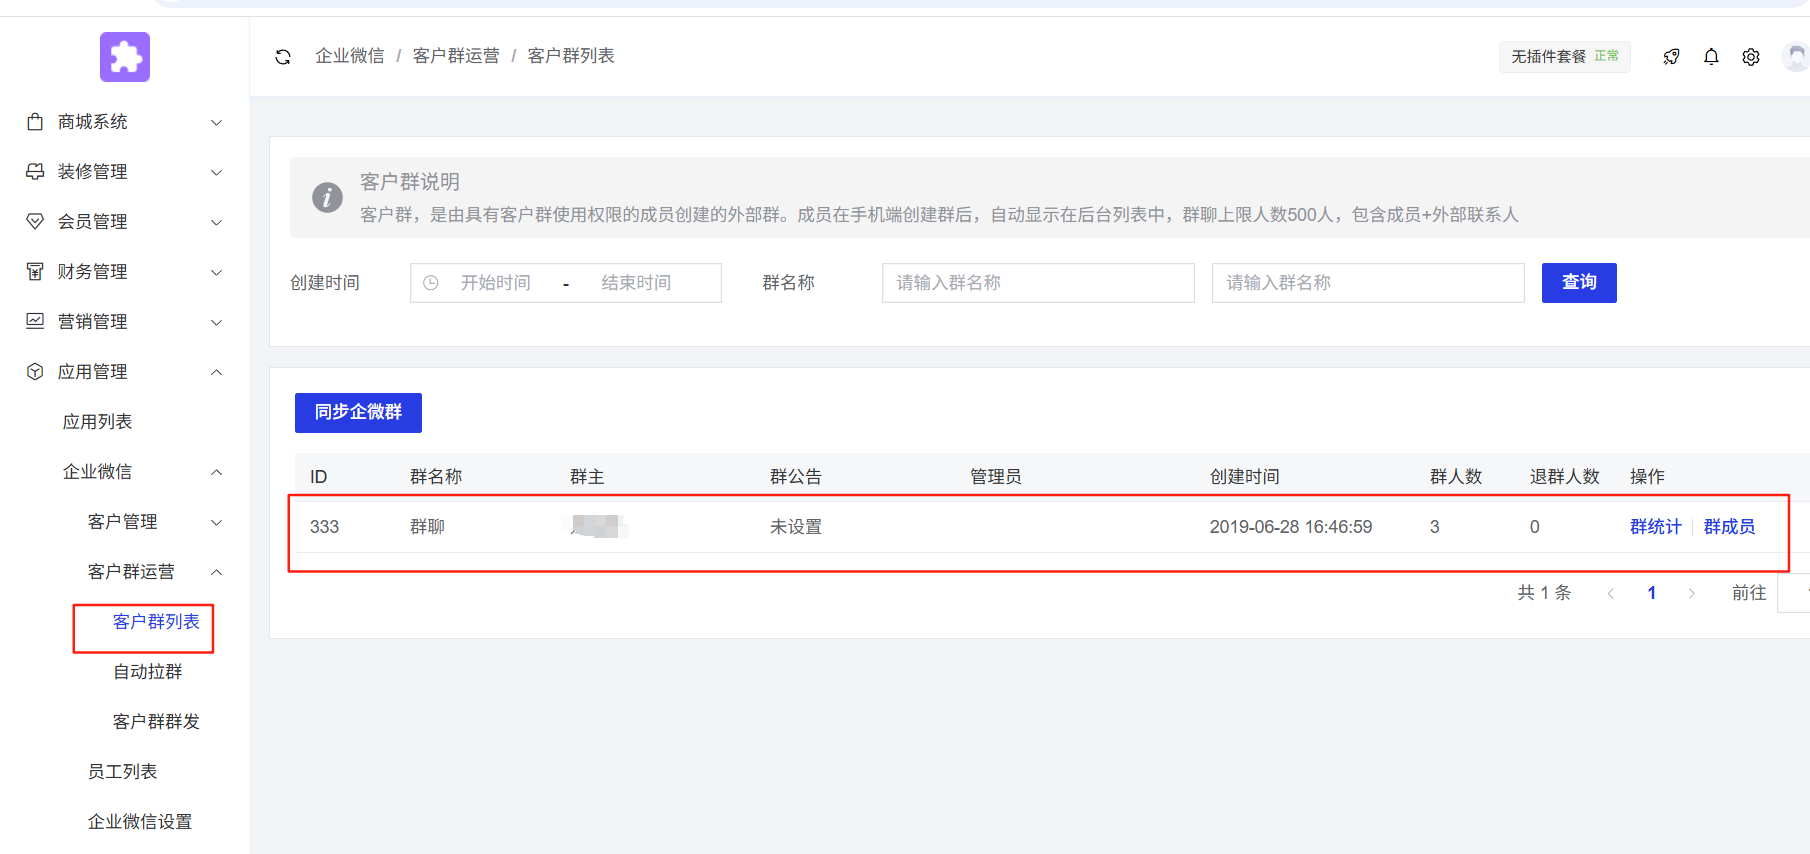The height and width of the screenshot is (854, 1810).
Task: Open the rocket icon in top bar
Action: point(1671,57)
